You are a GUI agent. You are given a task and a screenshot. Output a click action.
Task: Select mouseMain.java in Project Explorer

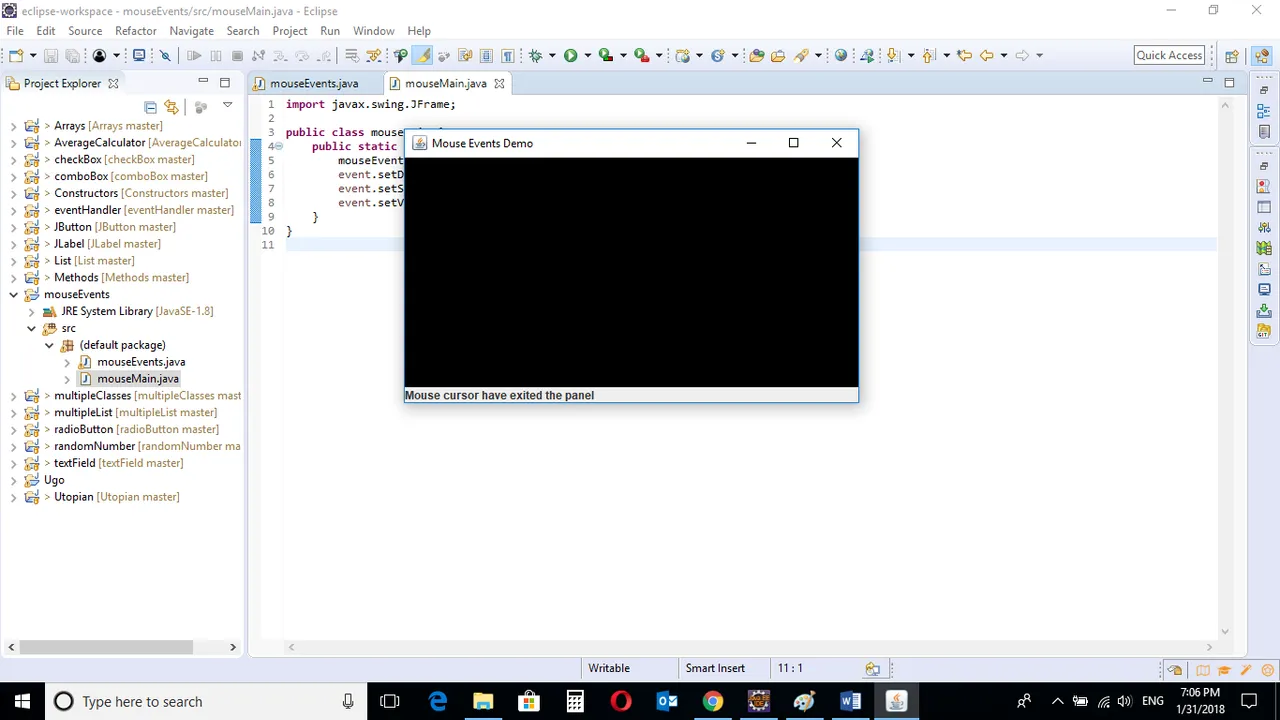138,379
